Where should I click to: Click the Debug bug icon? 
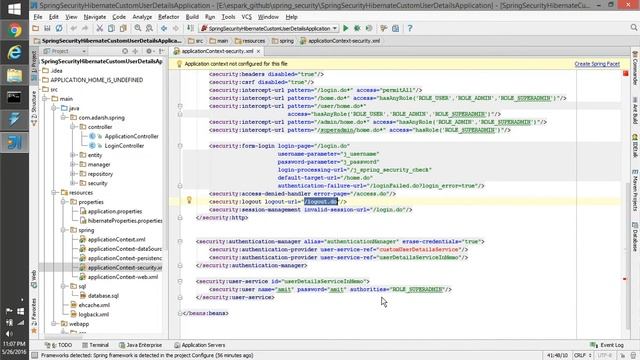point(357,28)
